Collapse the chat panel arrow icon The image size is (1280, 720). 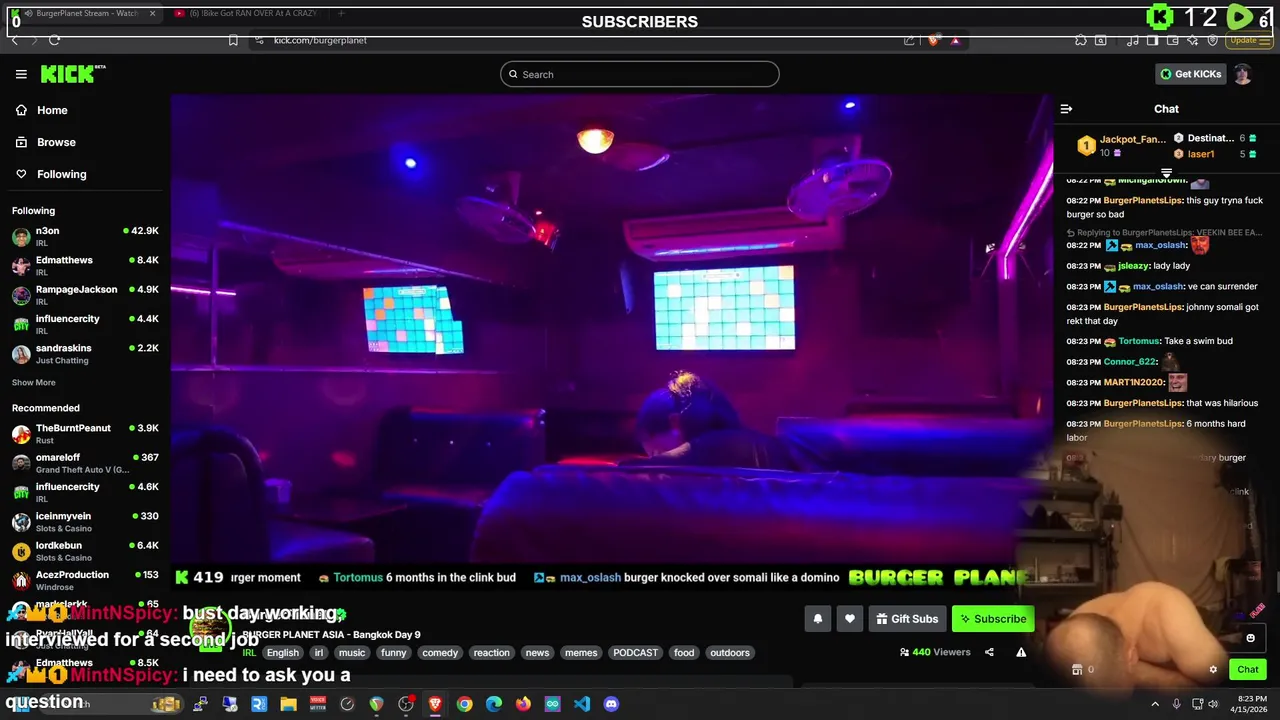1066,109
